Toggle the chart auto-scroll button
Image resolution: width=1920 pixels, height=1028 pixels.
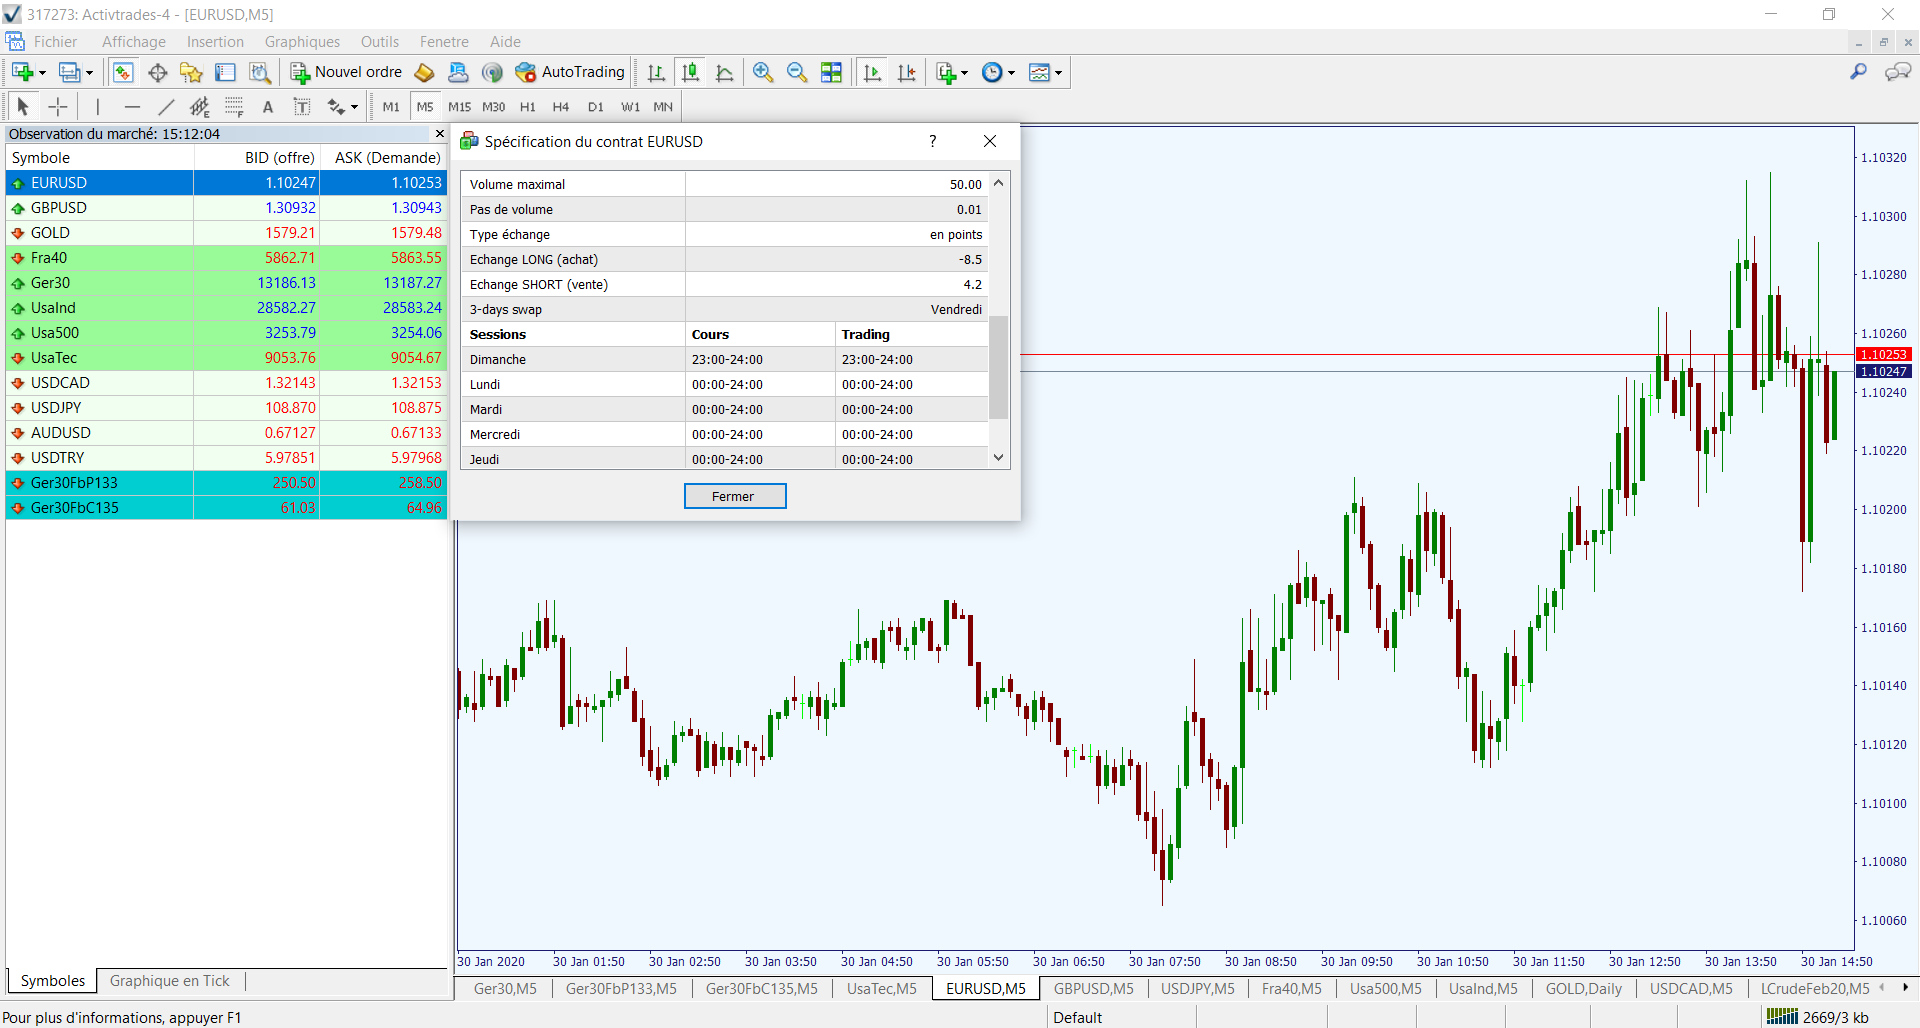pos(872,72)
